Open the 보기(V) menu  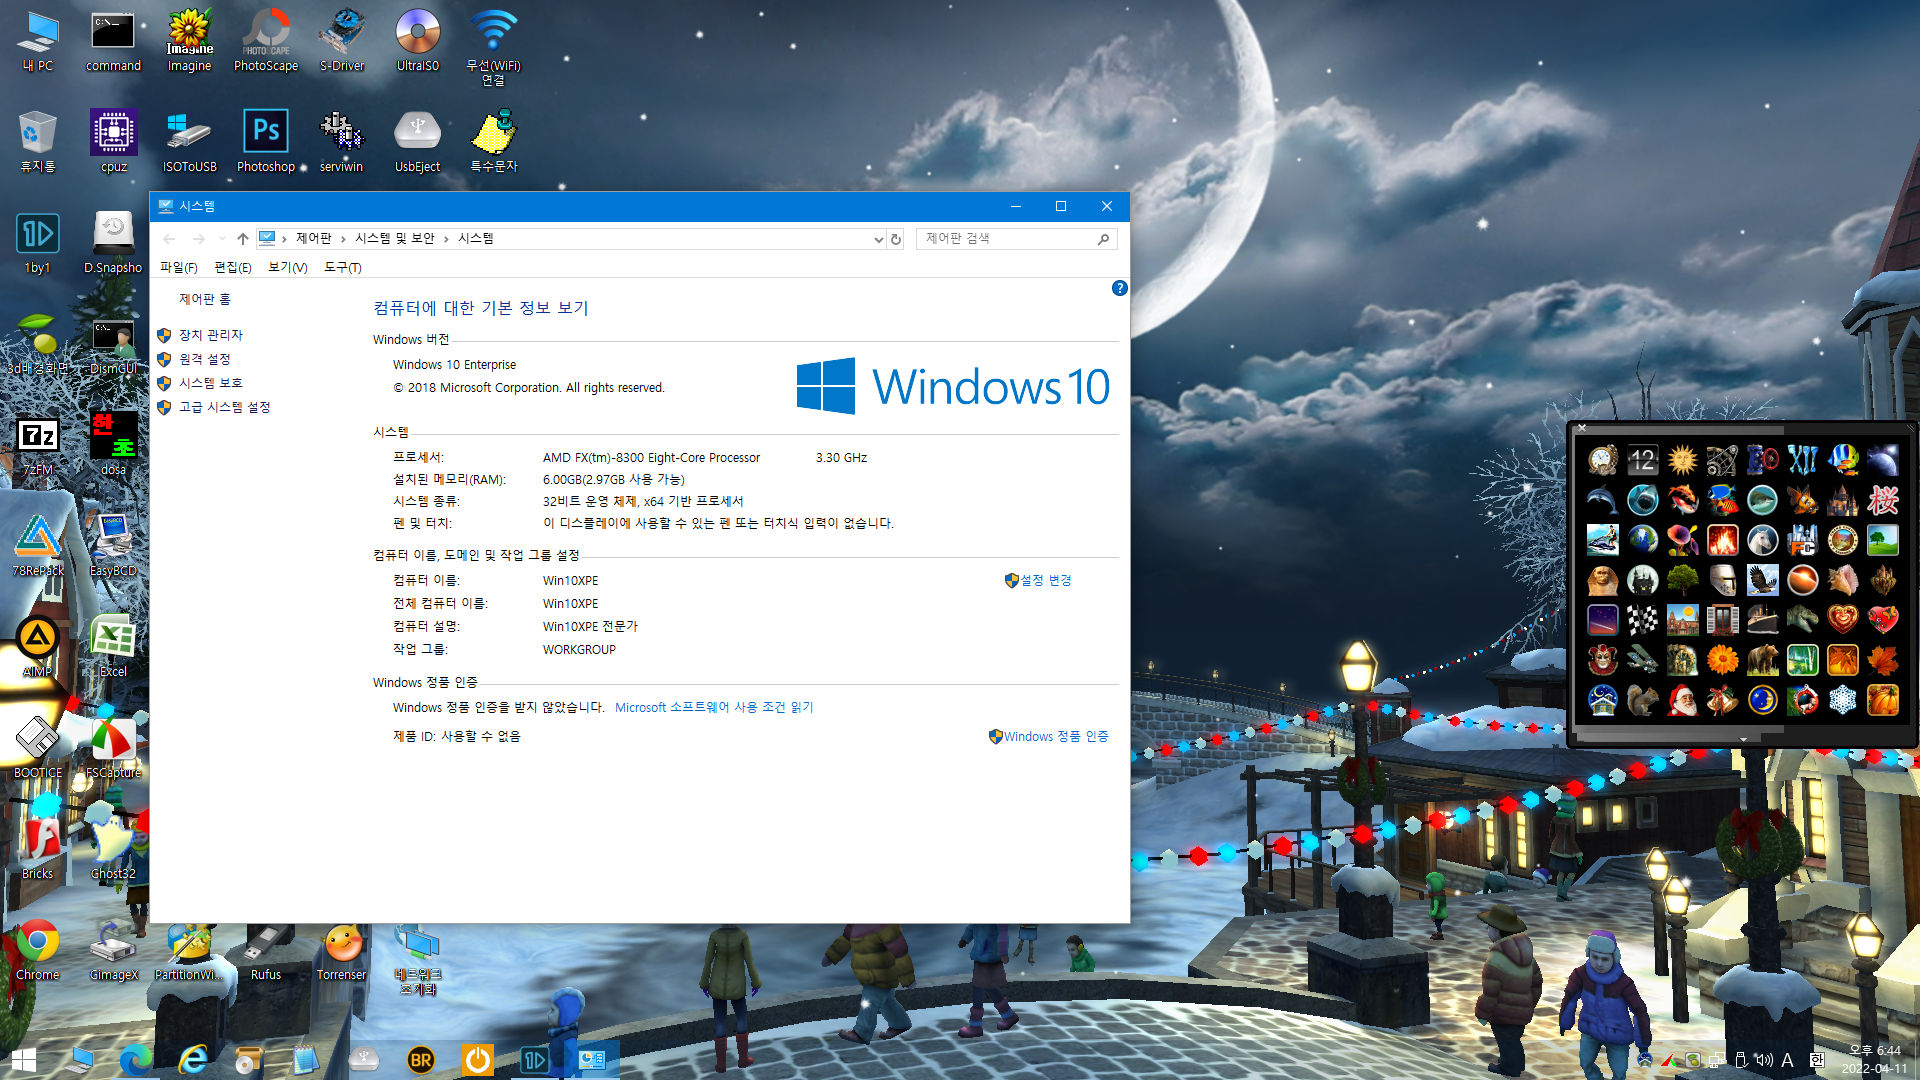[x=287, y=267]
